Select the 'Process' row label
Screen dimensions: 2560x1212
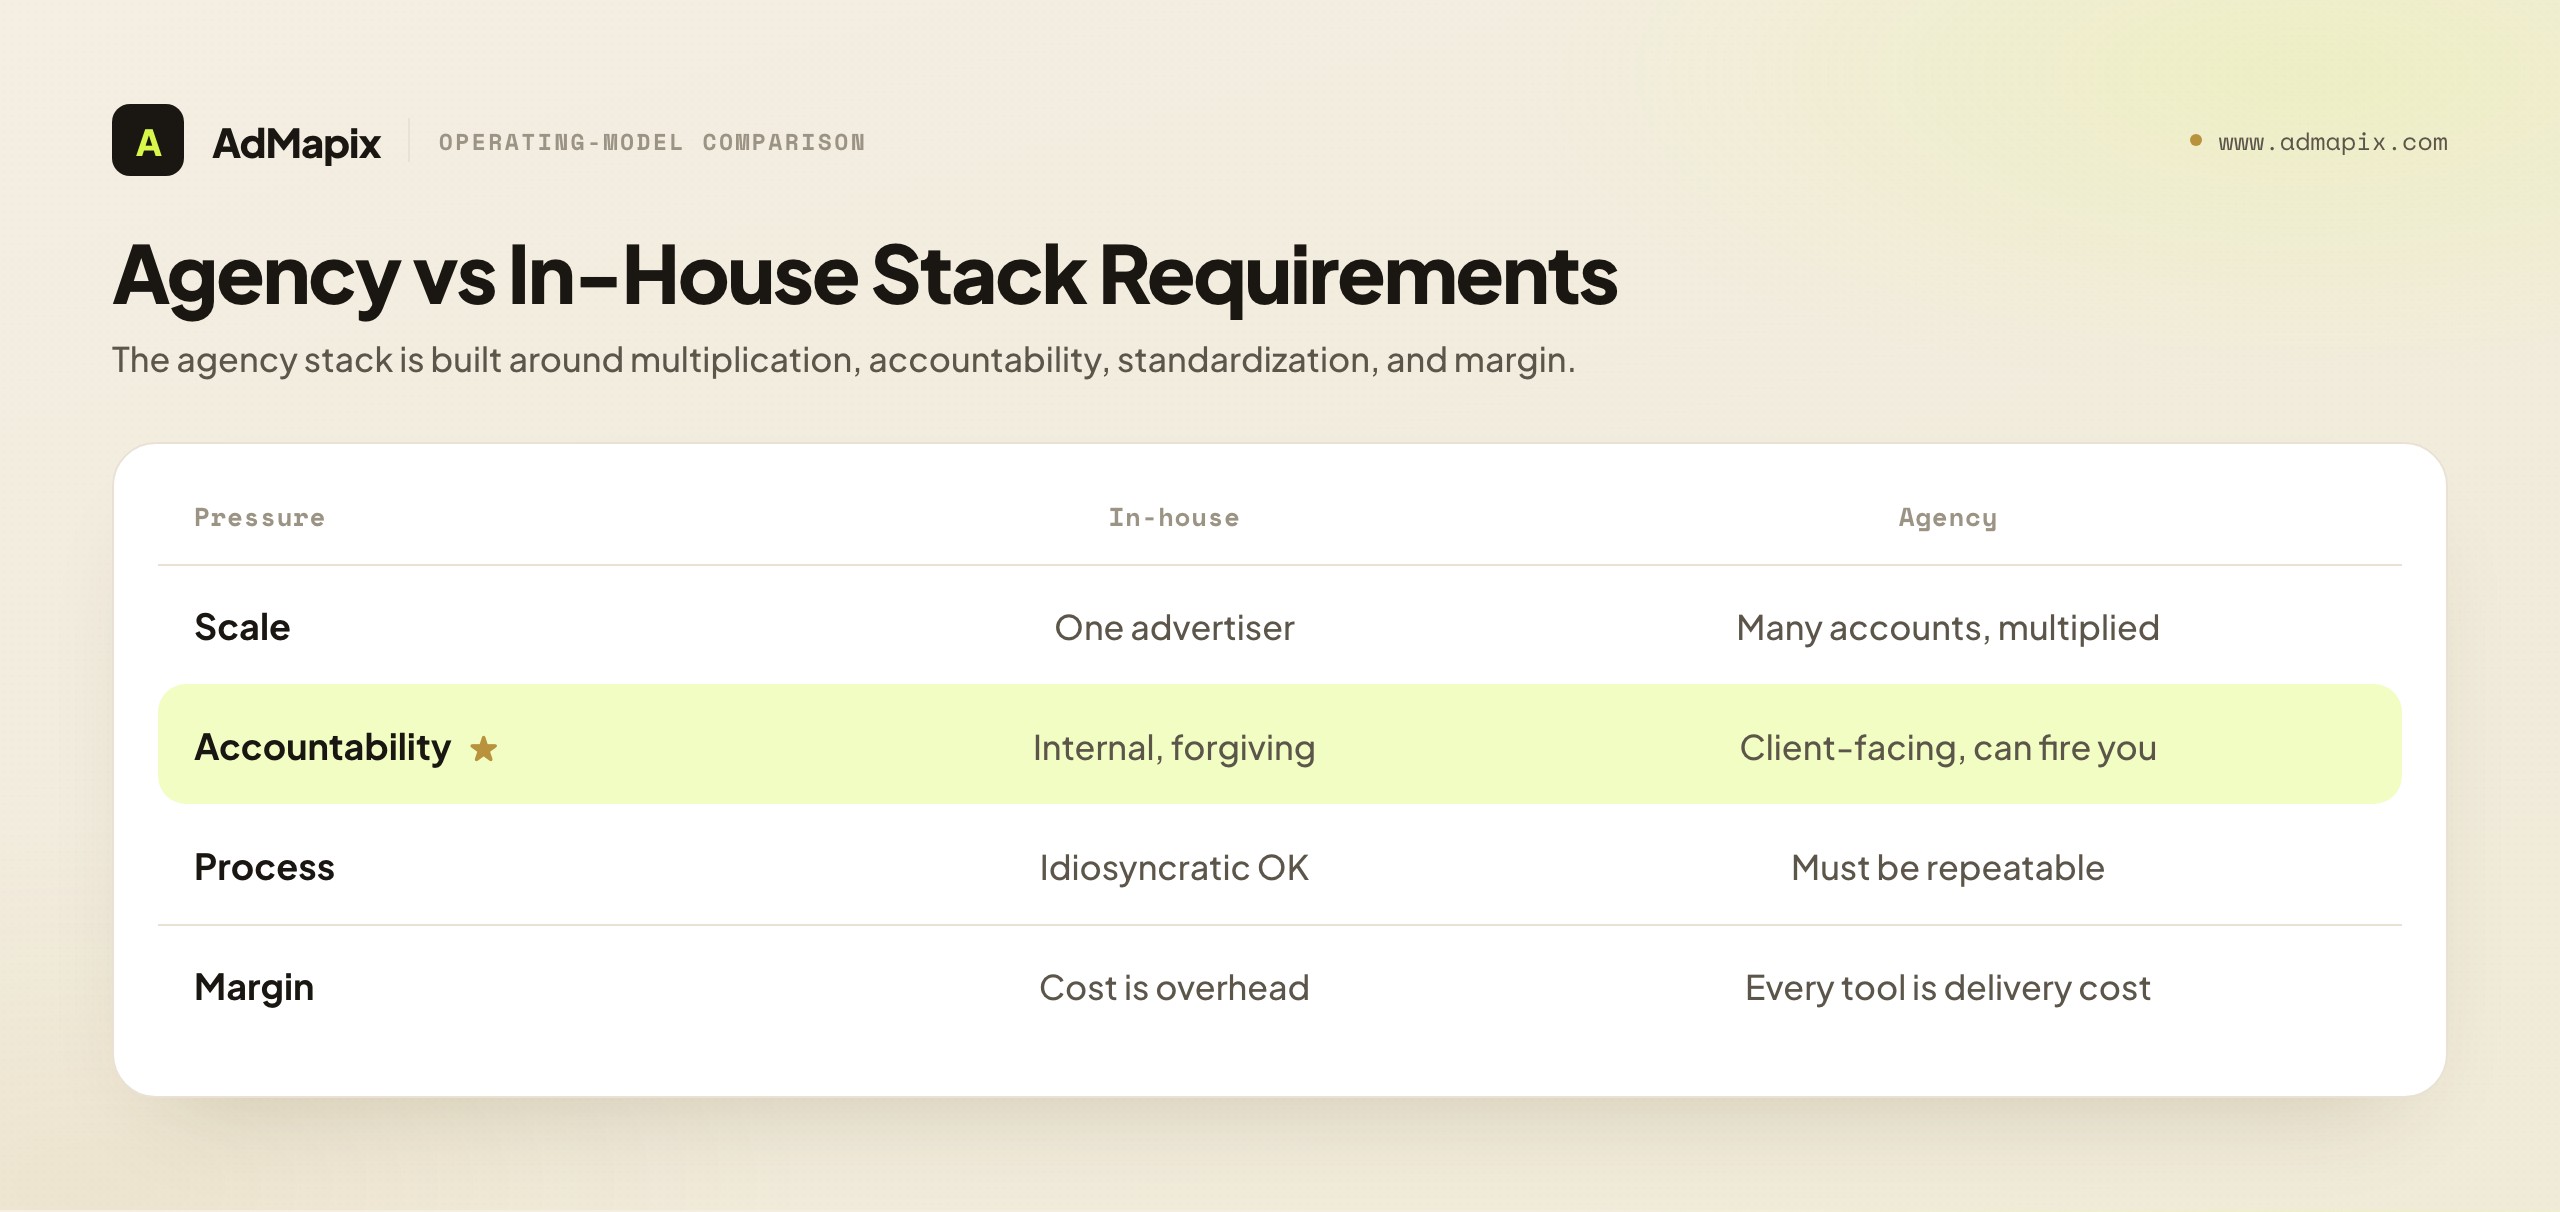pyautogui.click(x=264, y=867)
